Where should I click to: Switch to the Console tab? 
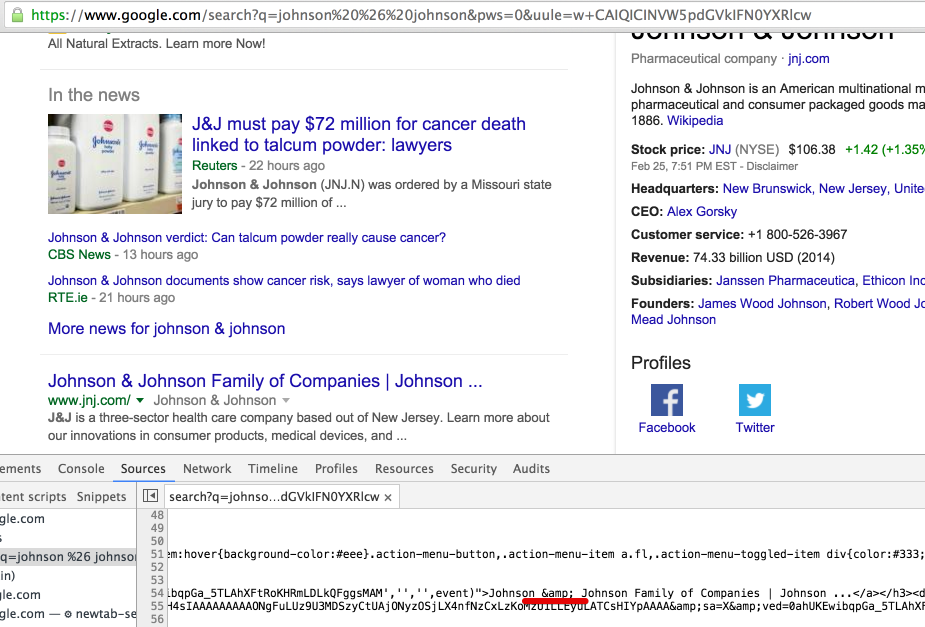coord(81,468)
